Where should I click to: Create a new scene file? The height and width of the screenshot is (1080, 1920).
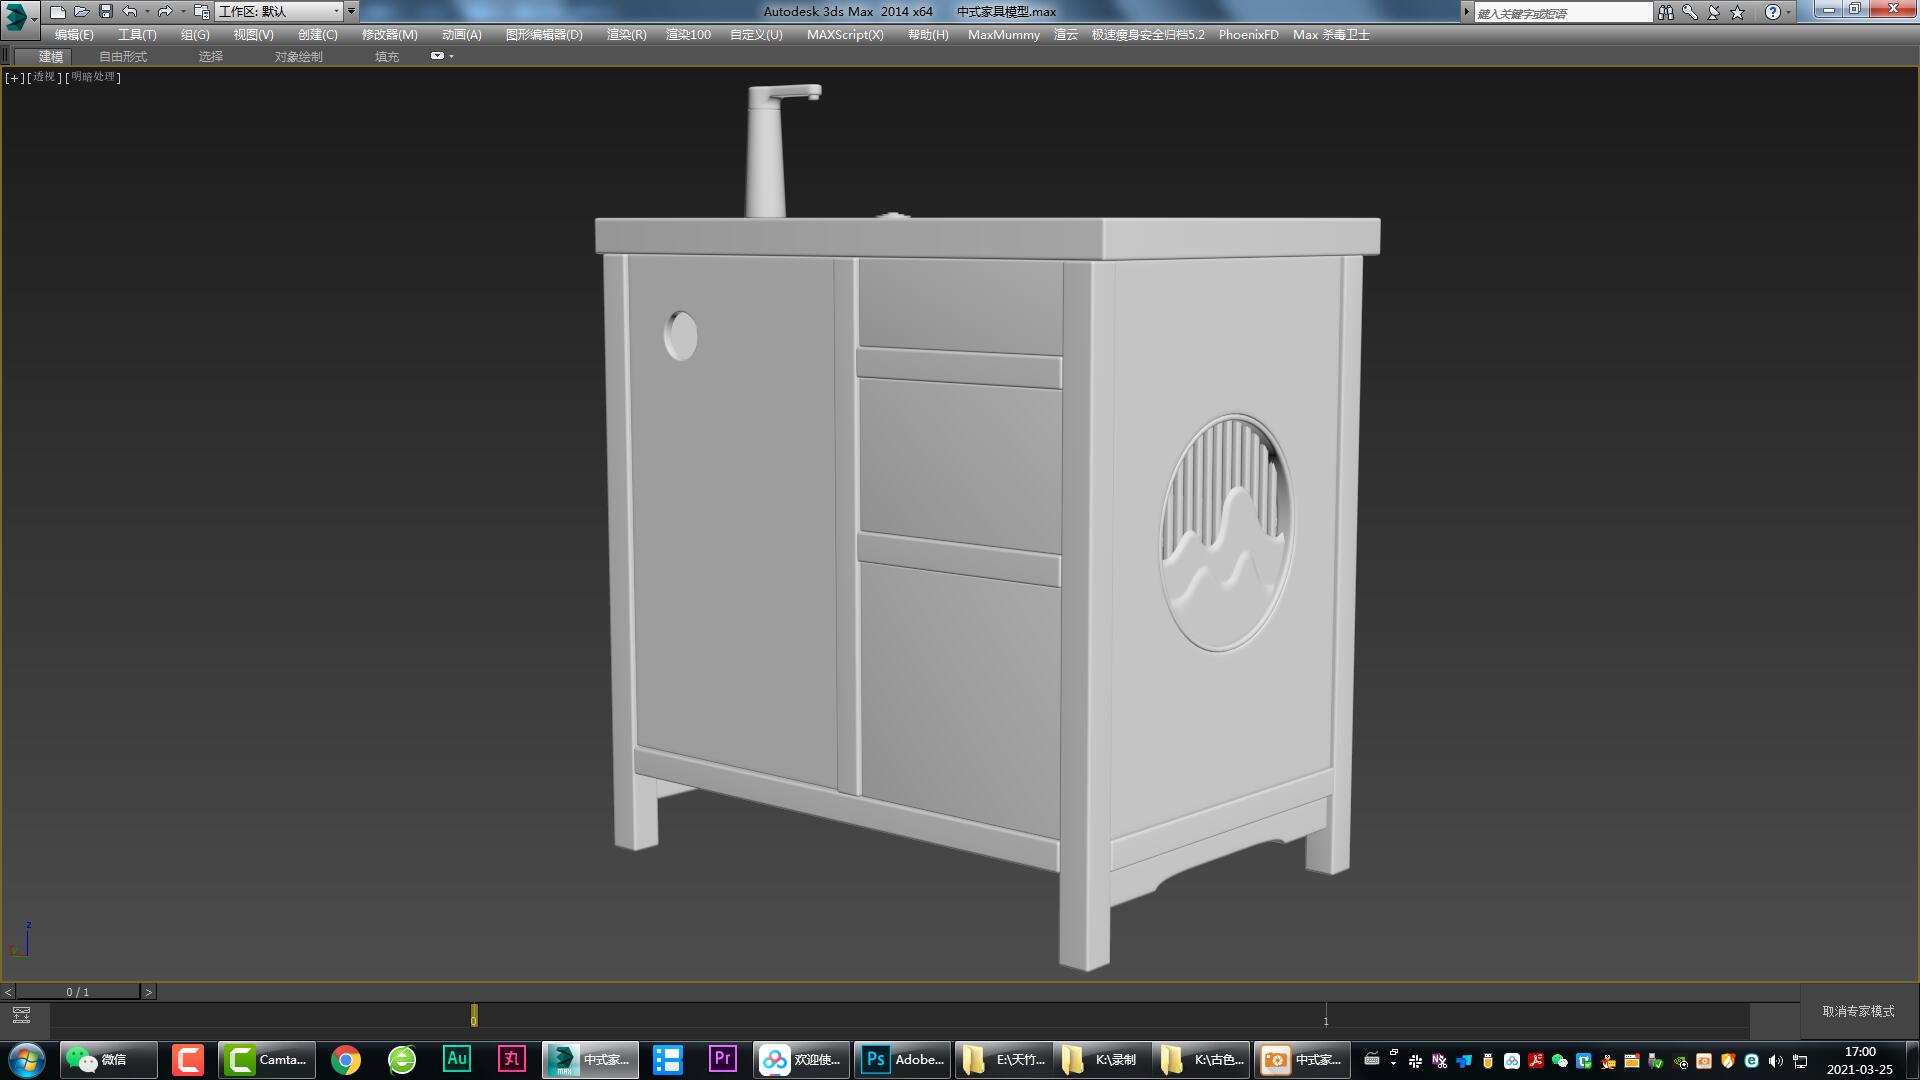(58, 11)
